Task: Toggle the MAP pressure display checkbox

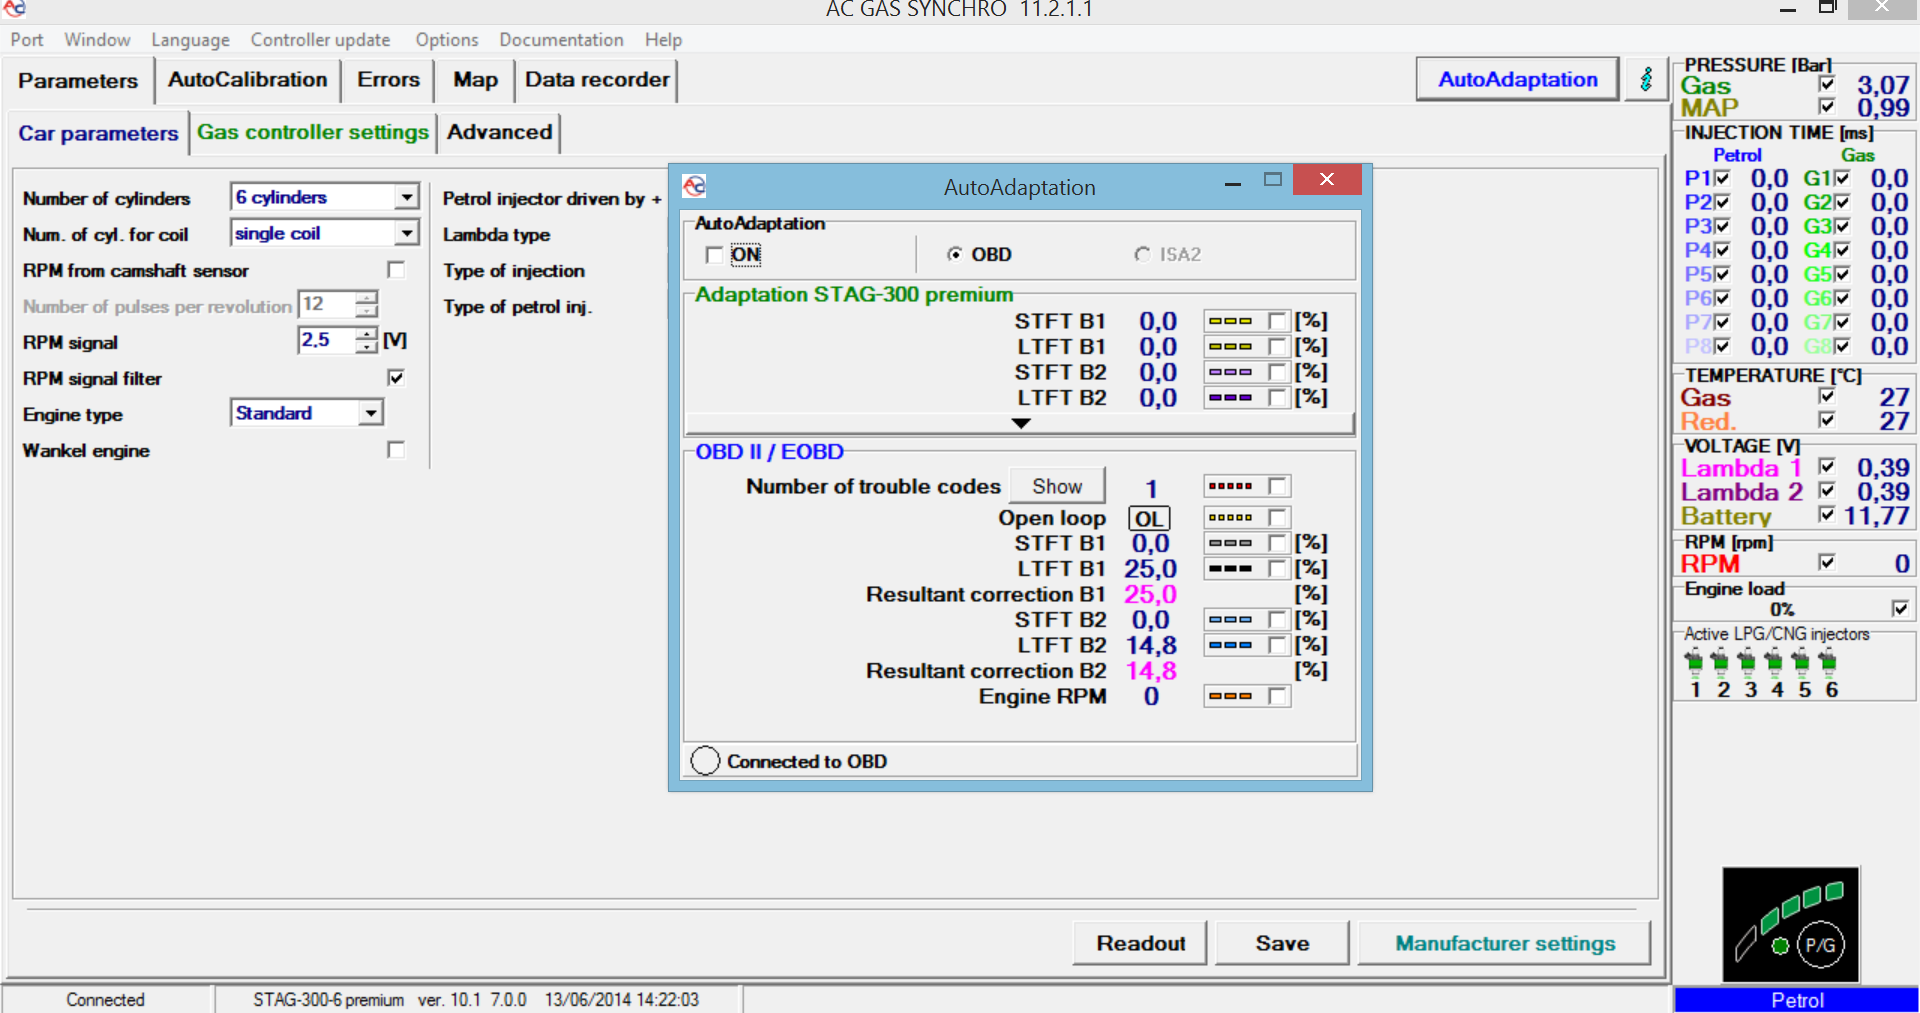Action: [1827, 106]
